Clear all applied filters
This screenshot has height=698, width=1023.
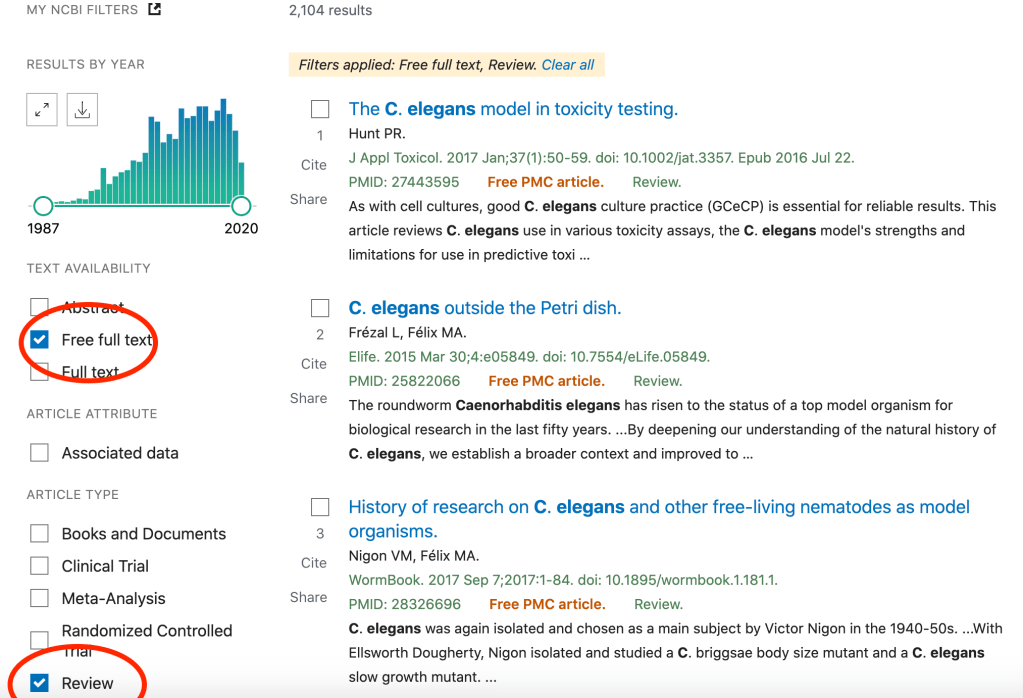567,65
